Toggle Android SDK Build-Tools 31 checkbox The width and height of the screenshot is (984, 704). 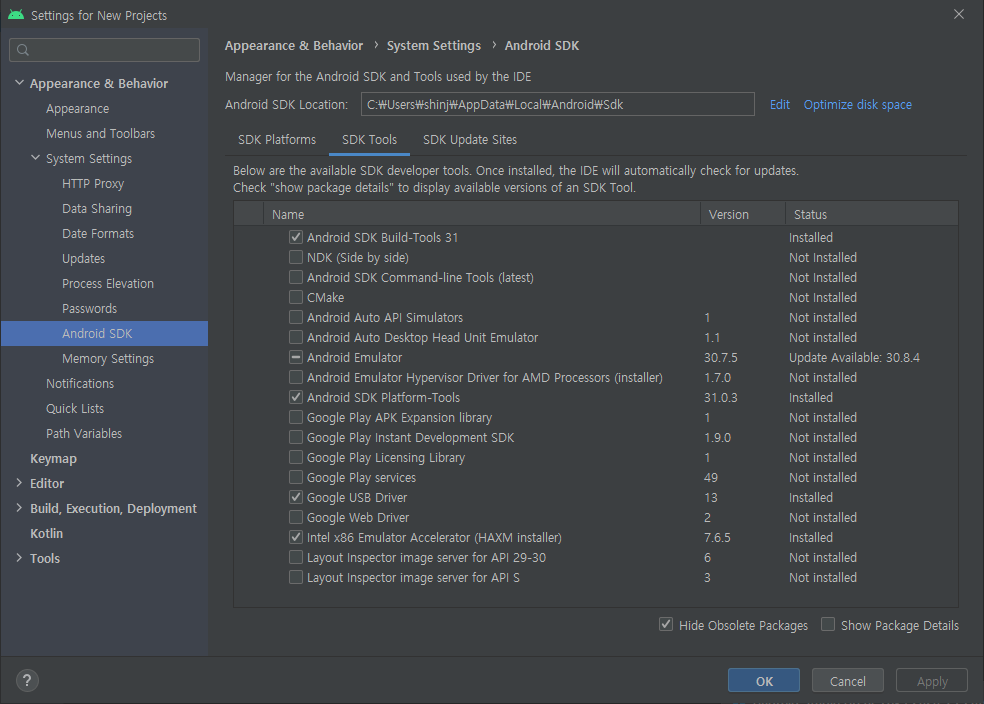tap(296, 237)
